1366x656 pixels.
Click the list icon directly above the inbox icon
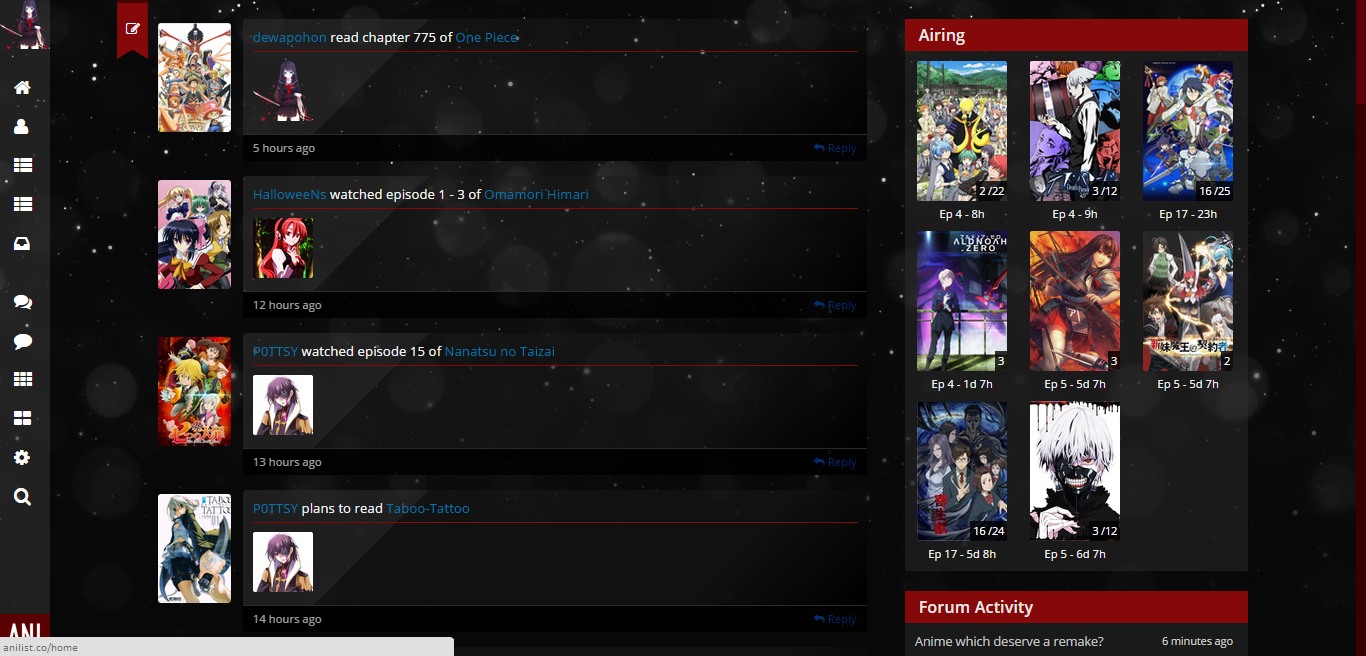pos(22,204)
